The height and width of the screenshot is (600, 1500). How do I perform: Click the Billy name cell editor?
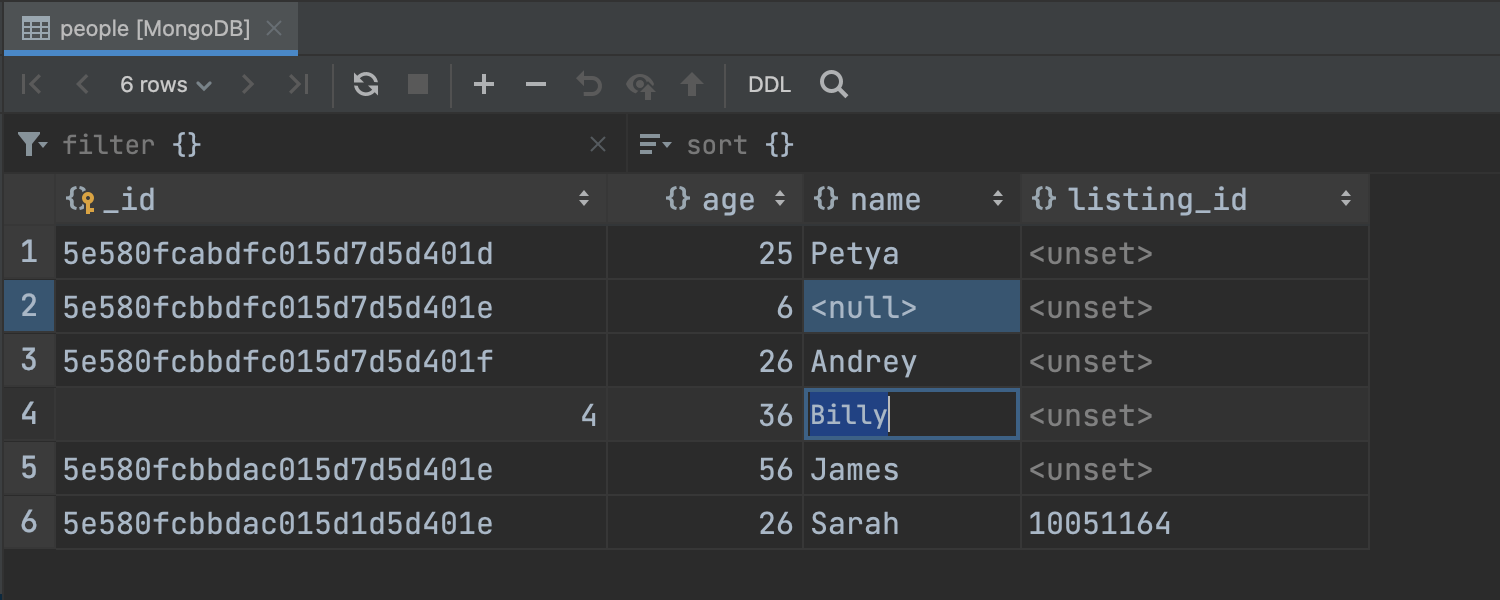click(x=911, y=415)
